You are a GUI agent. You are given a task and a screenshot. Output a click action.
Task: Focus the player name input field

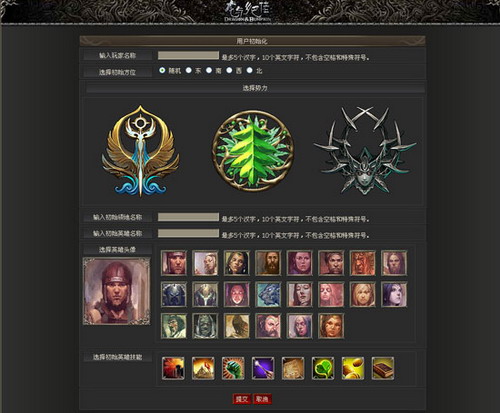coord(188,55)
